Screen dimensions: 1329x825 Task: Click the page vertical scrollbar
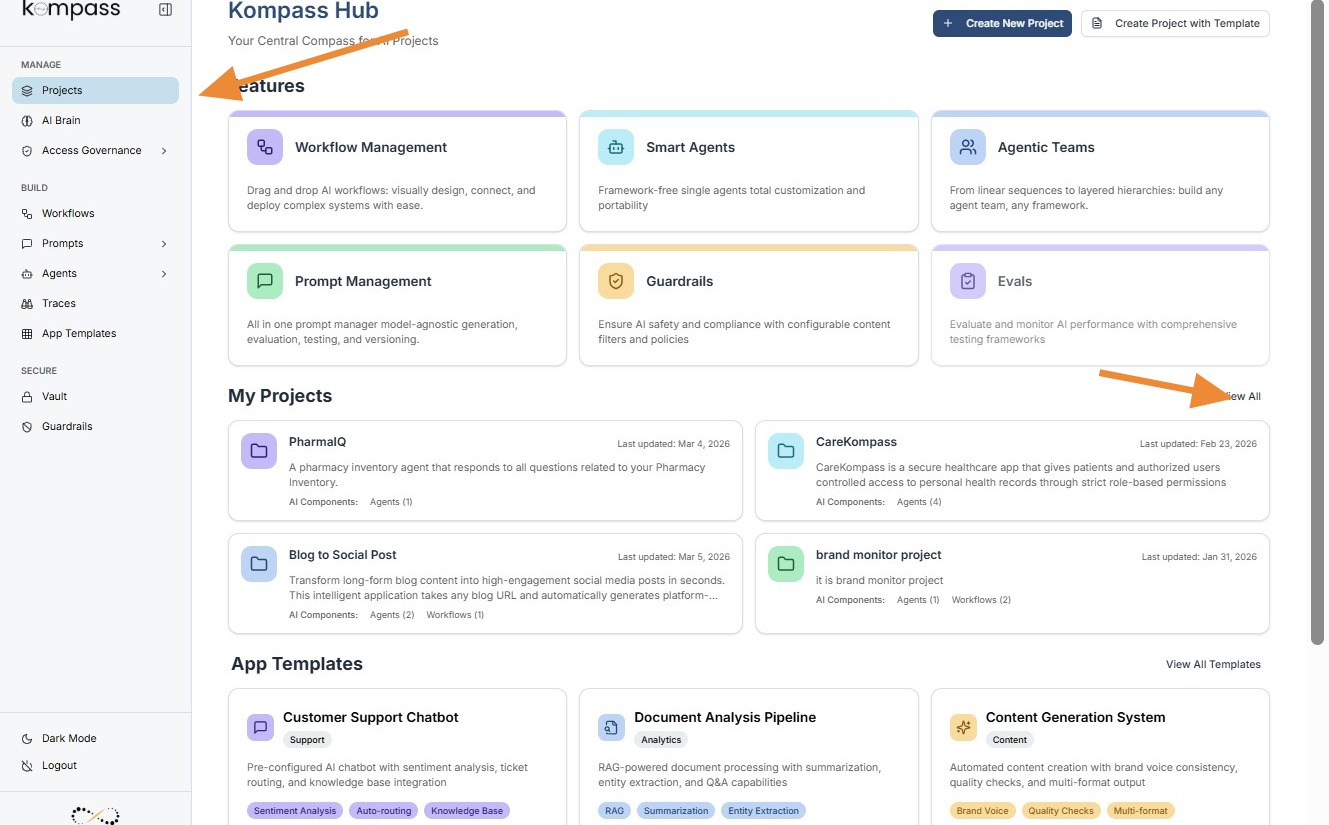[x=1317, y=330]
